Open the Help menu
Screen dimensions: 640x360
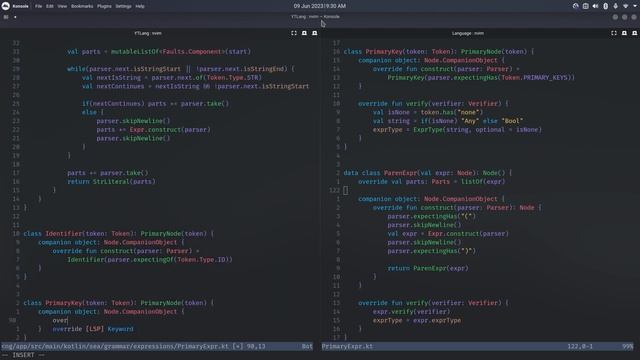(x=140, y=6)
